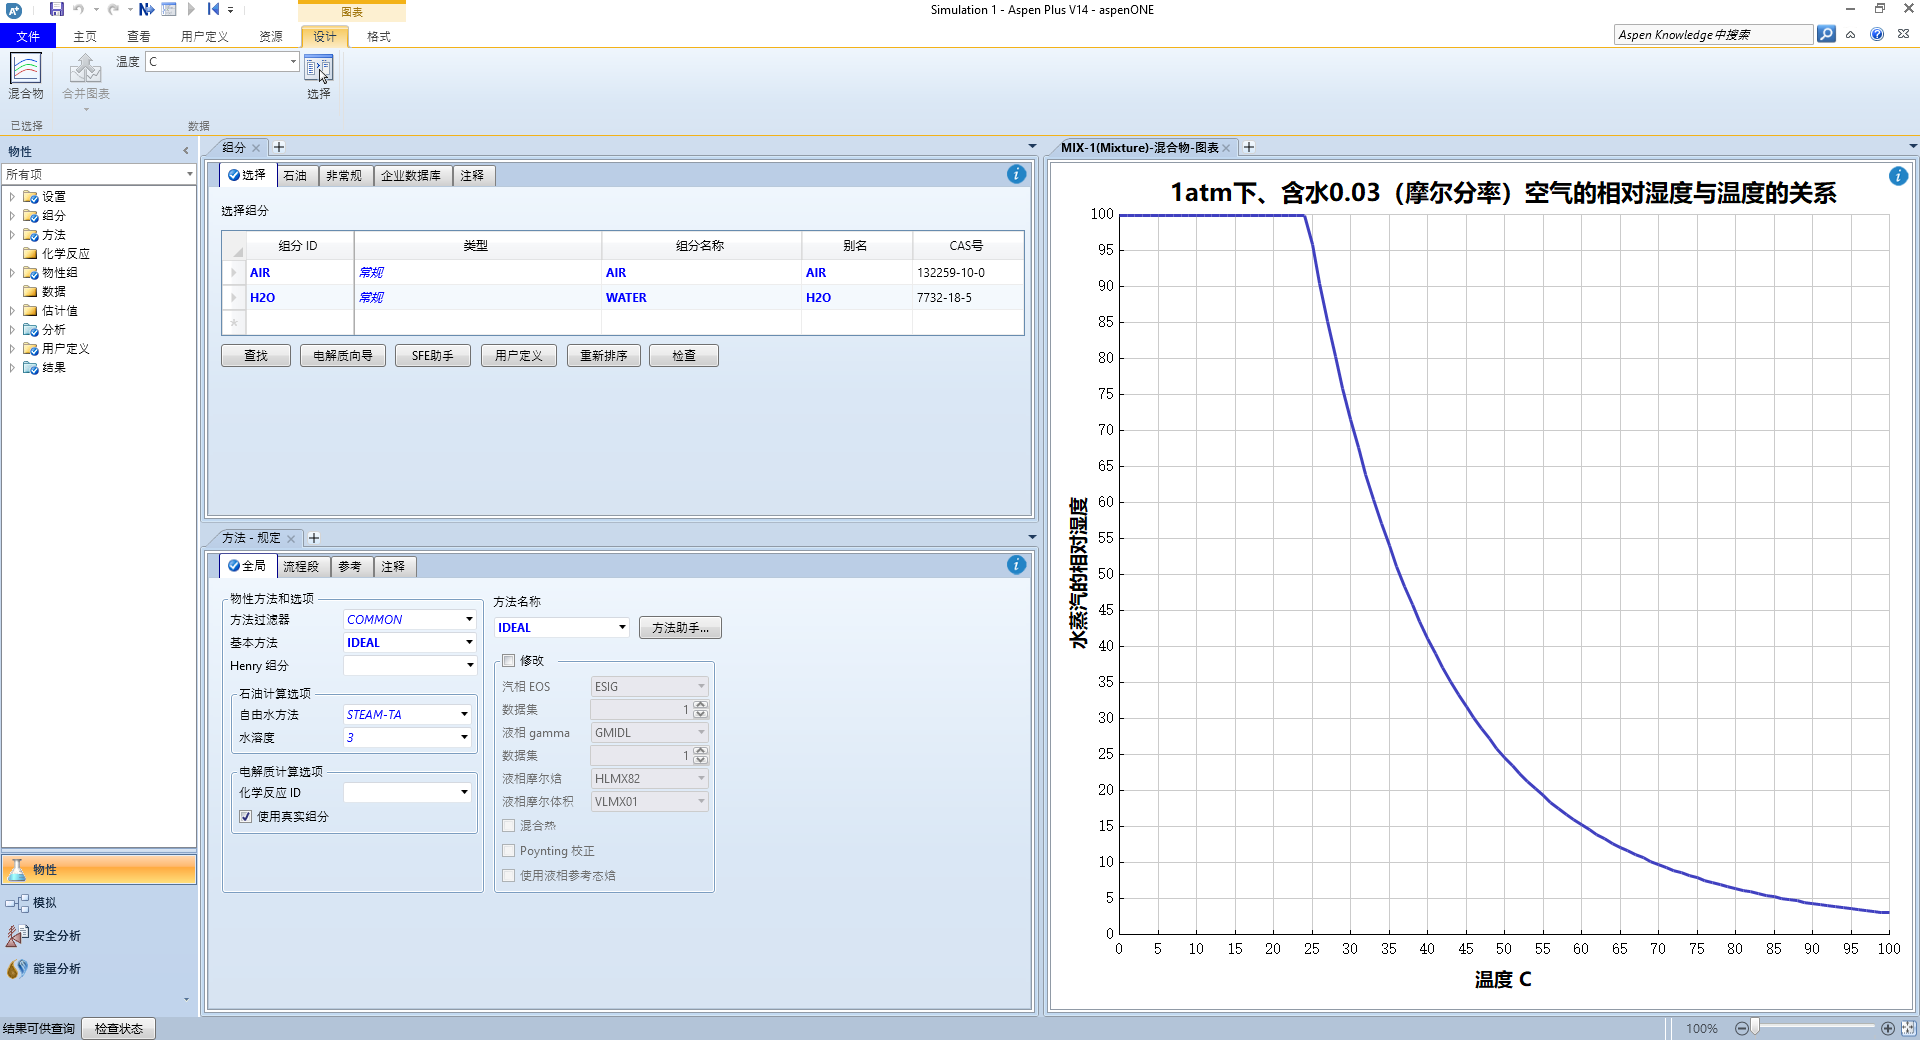Click info icon in components panel
Viewport: 1920px width, 1040px height.
pyautogui.click(x=1016, y=174)
